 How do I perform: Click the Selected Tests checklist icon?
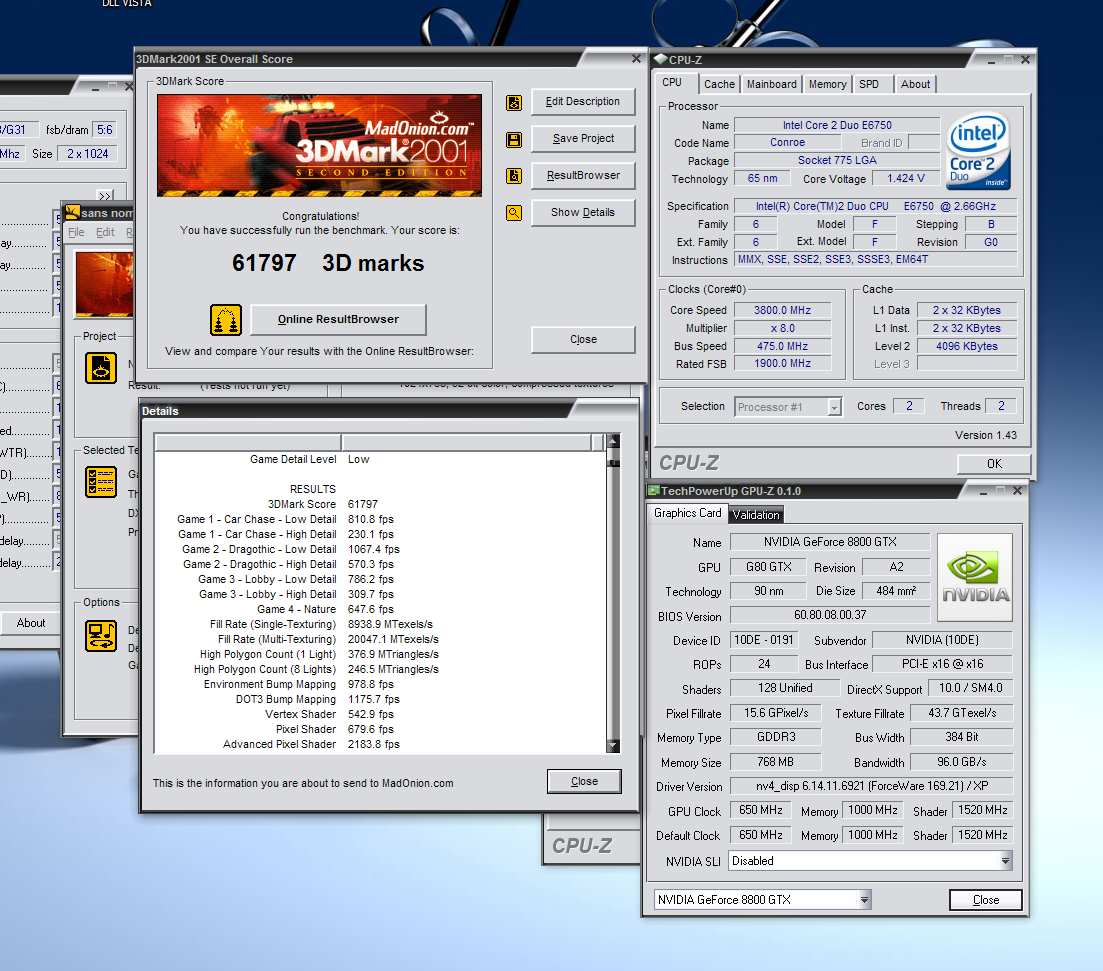101,482
